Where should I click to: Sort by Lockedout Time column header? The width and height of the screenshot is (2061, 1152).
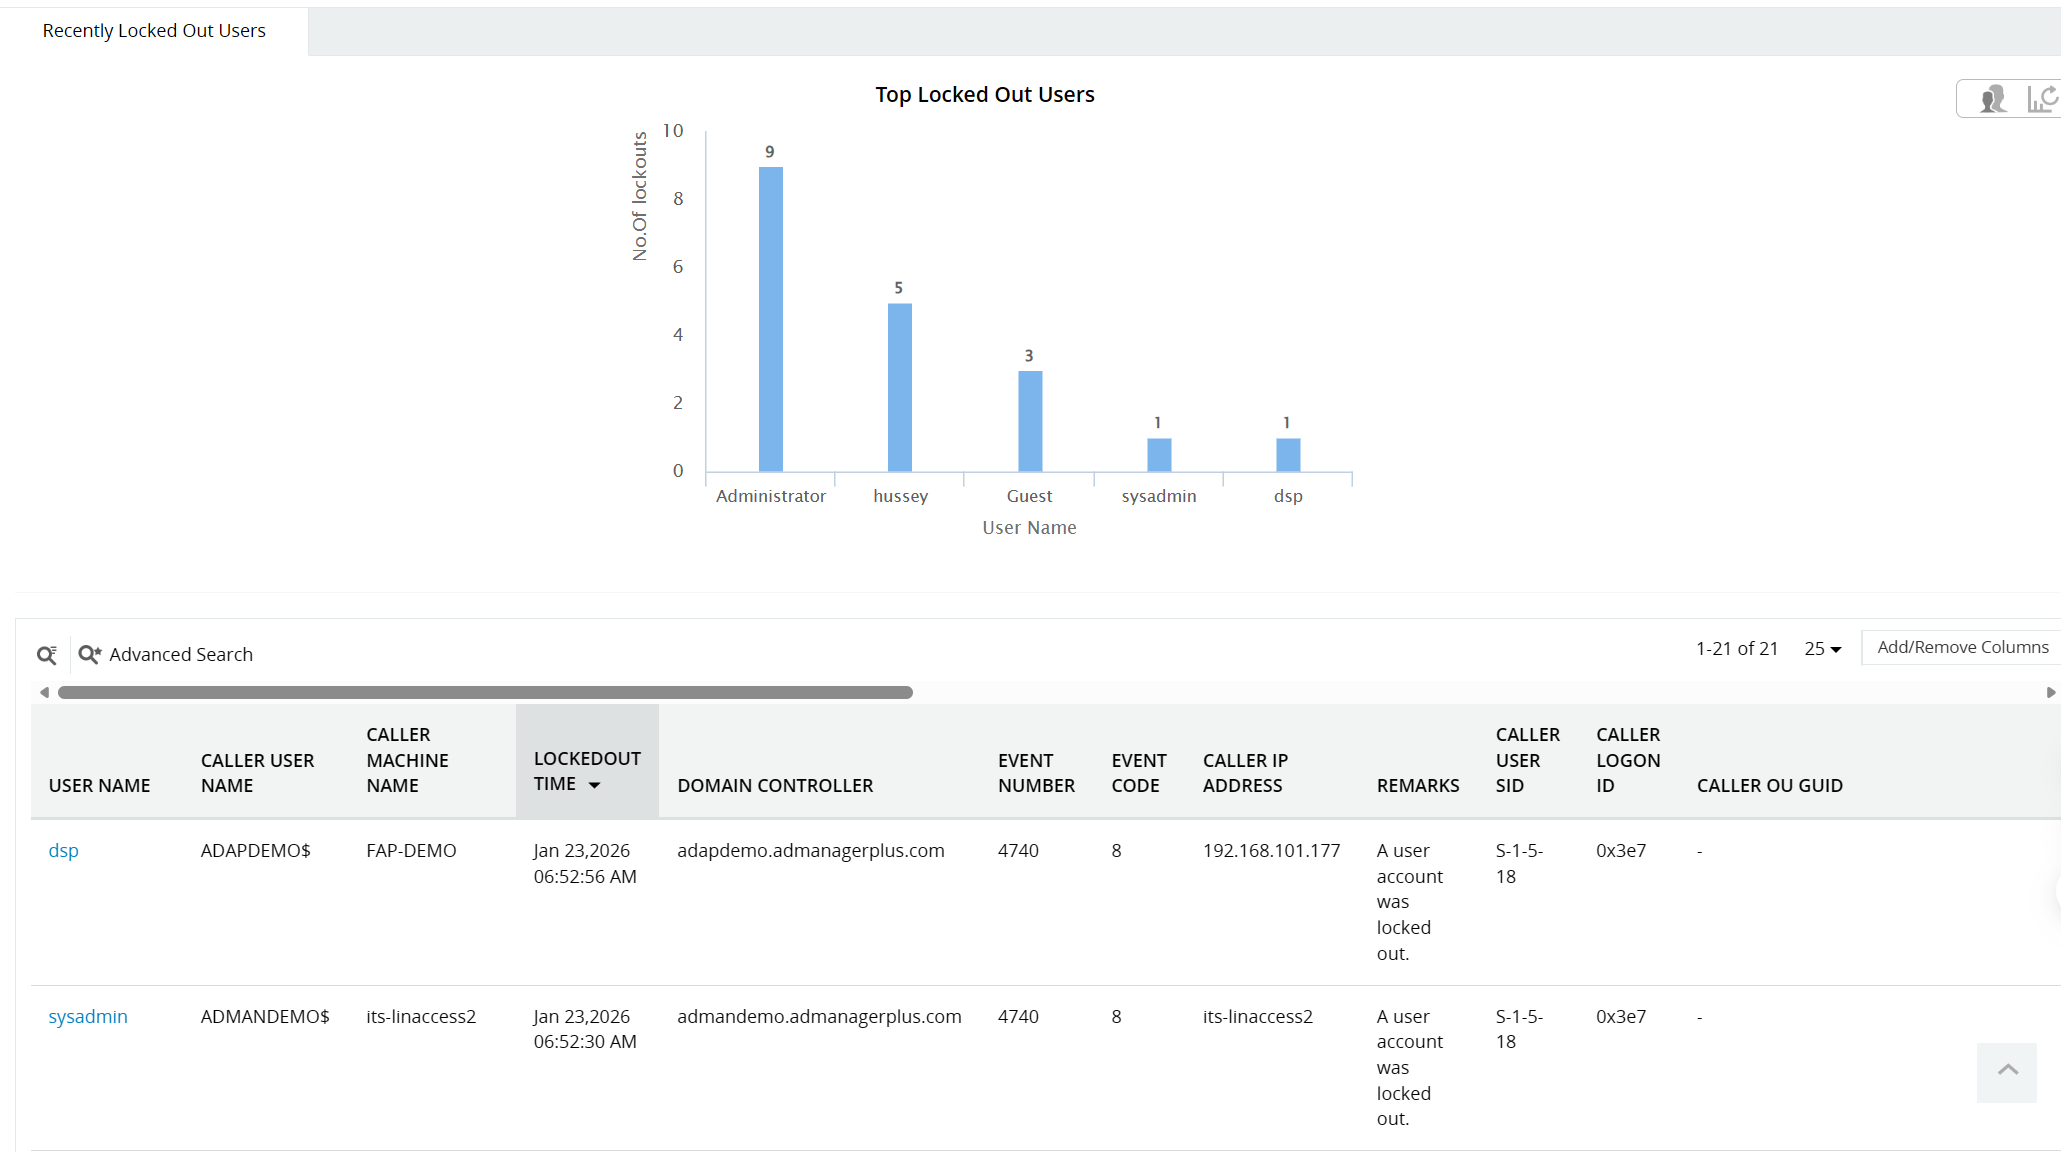[x=586, y=759]
